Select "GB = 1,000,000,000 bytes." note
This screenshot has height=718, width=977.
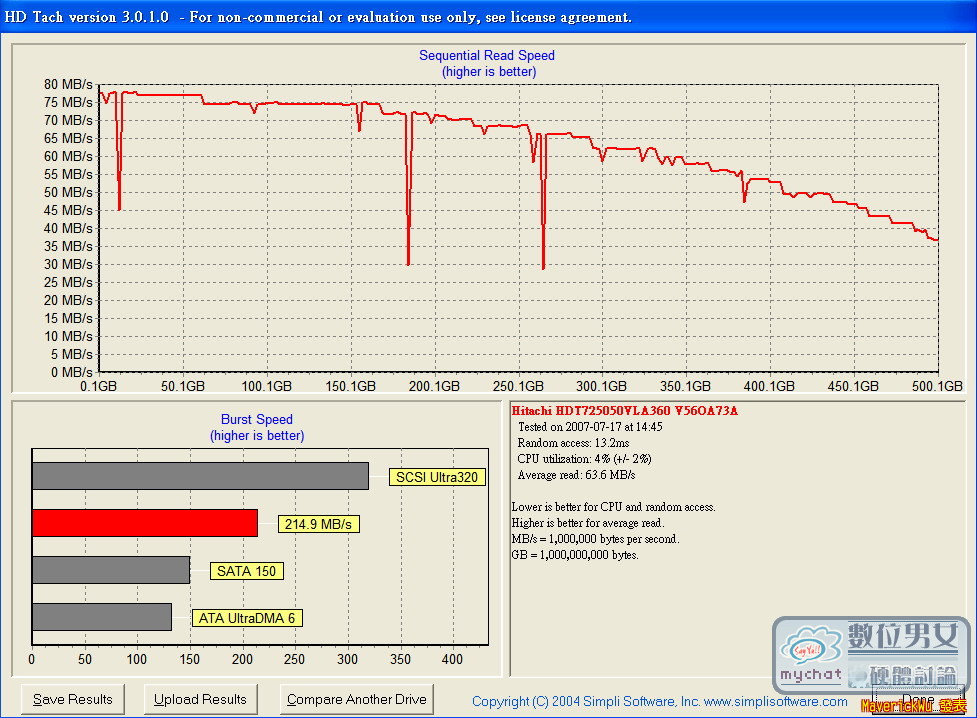point(575,555)
